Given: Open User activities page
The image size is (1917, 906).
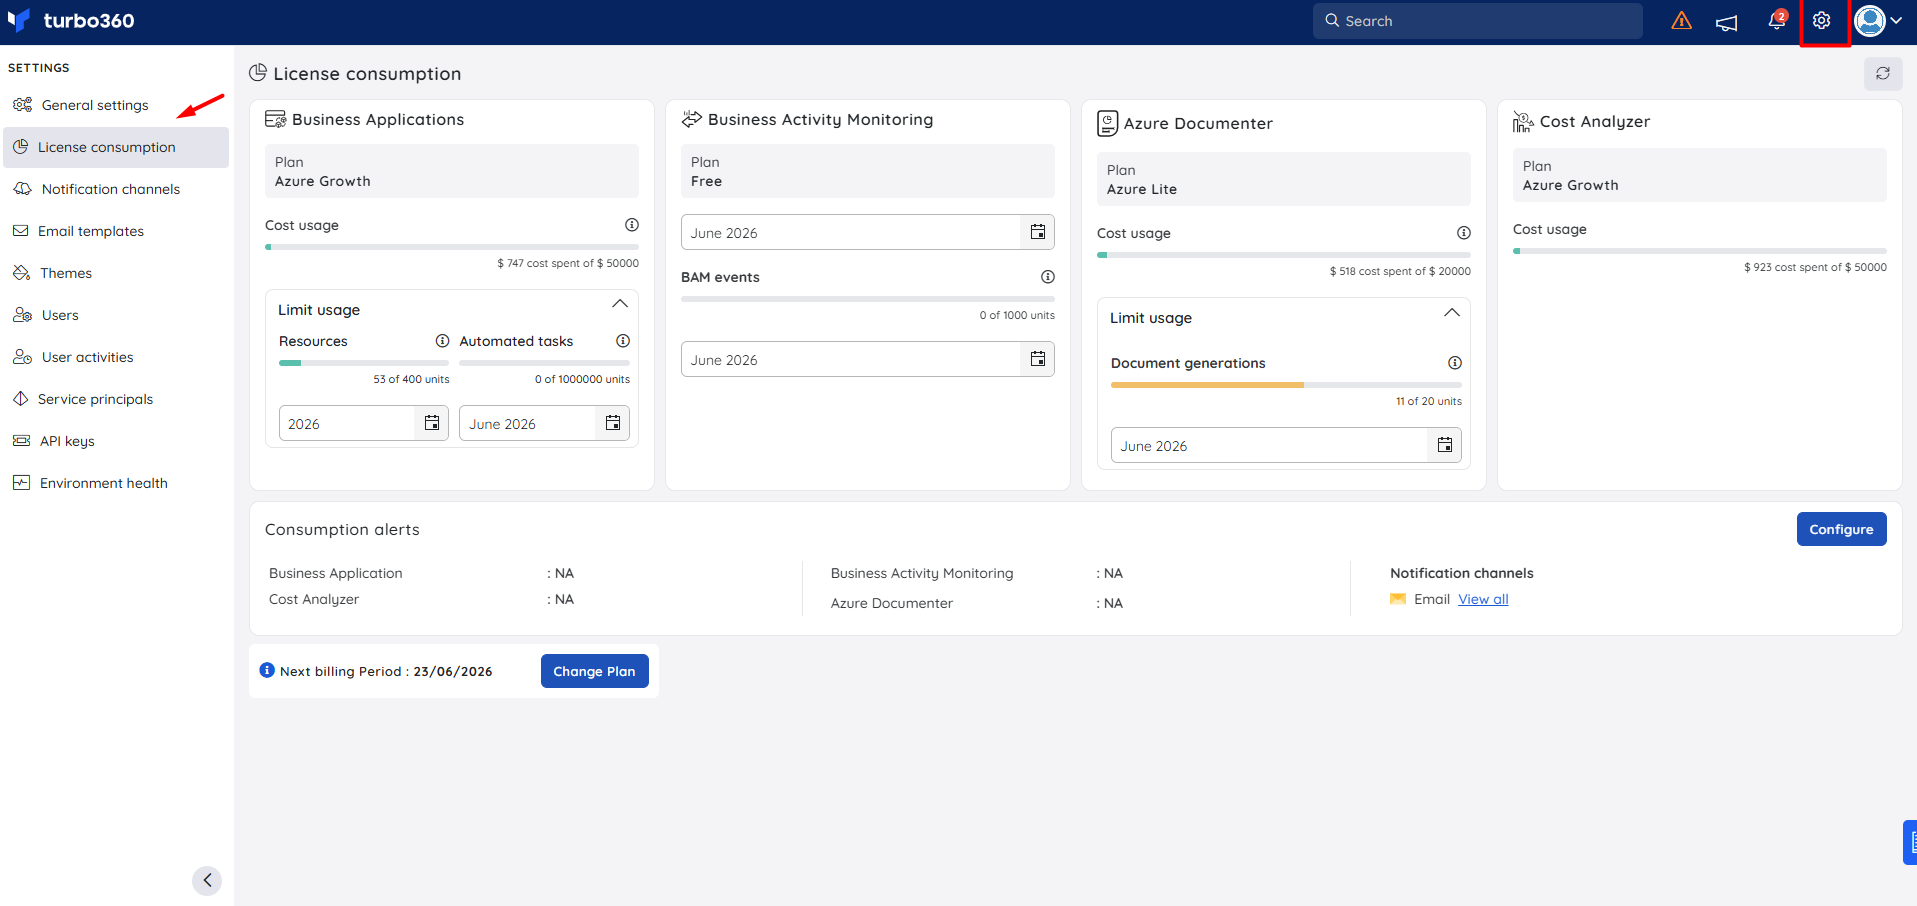Looking at the screenshot, I should 116,357.
